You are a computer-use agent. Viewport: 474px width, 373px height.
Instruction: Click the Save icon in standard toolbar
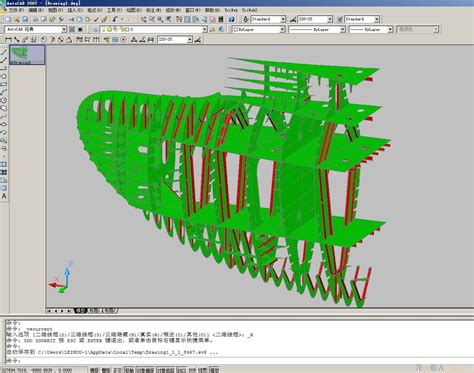coord(25,19)
